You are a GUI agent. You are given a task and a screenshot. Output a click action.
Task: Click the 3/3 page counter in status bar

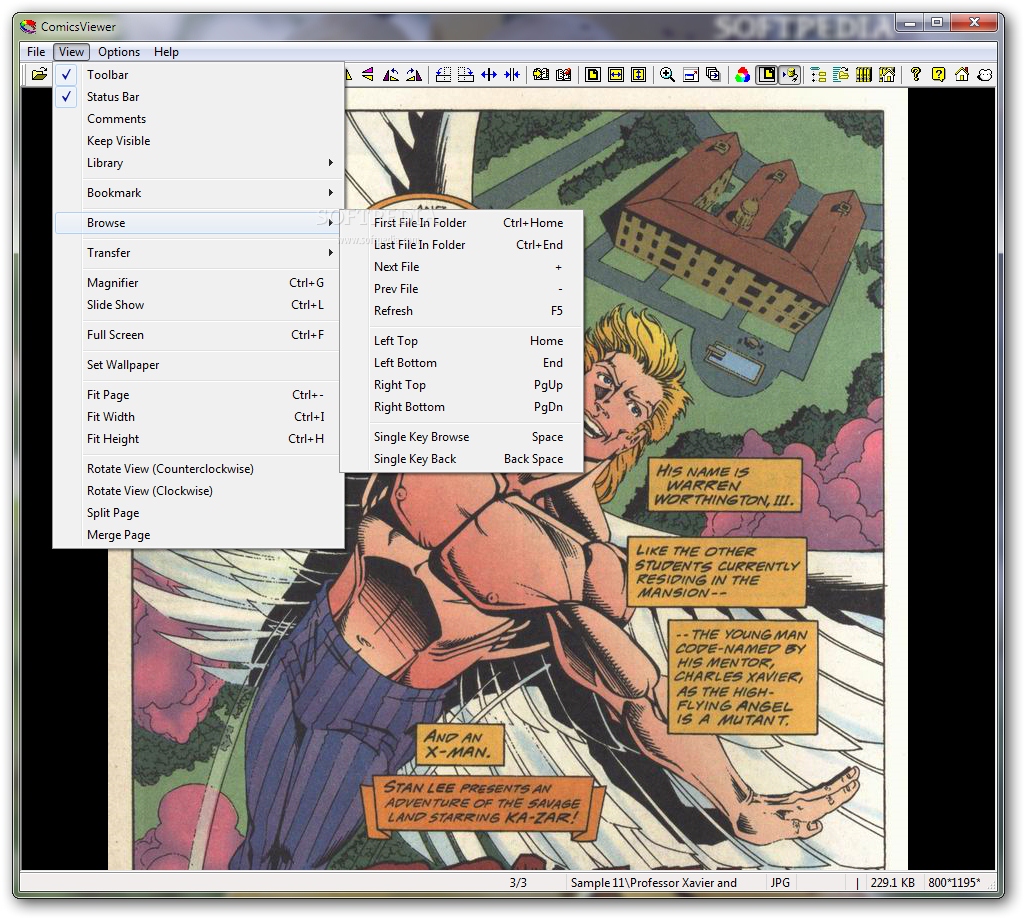coord(518,883)
